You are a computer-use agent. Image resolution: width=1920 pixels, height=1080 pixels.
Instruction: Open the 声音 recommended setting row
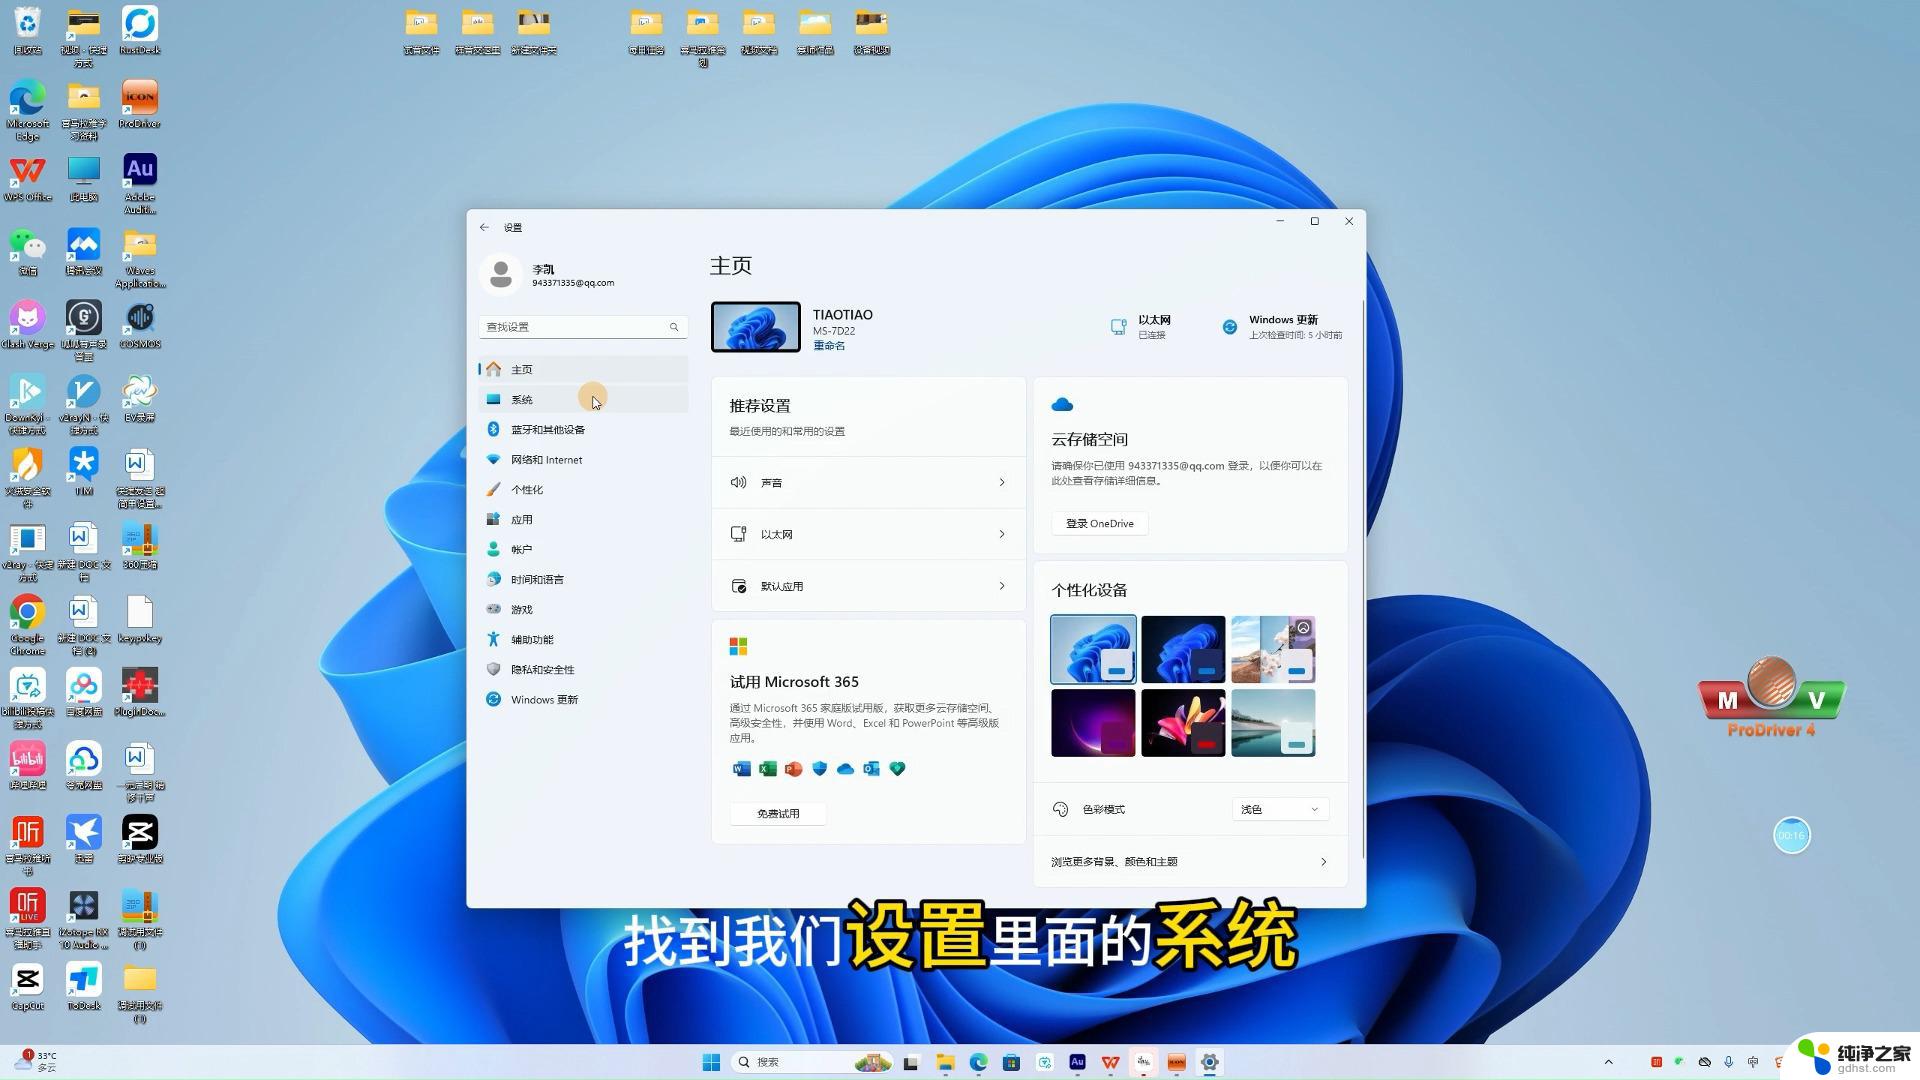point(868,482)
